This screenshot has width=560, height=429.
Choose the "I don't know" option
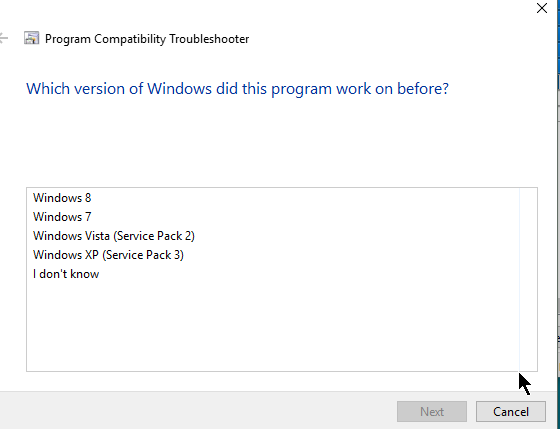(x=66, y=274)
